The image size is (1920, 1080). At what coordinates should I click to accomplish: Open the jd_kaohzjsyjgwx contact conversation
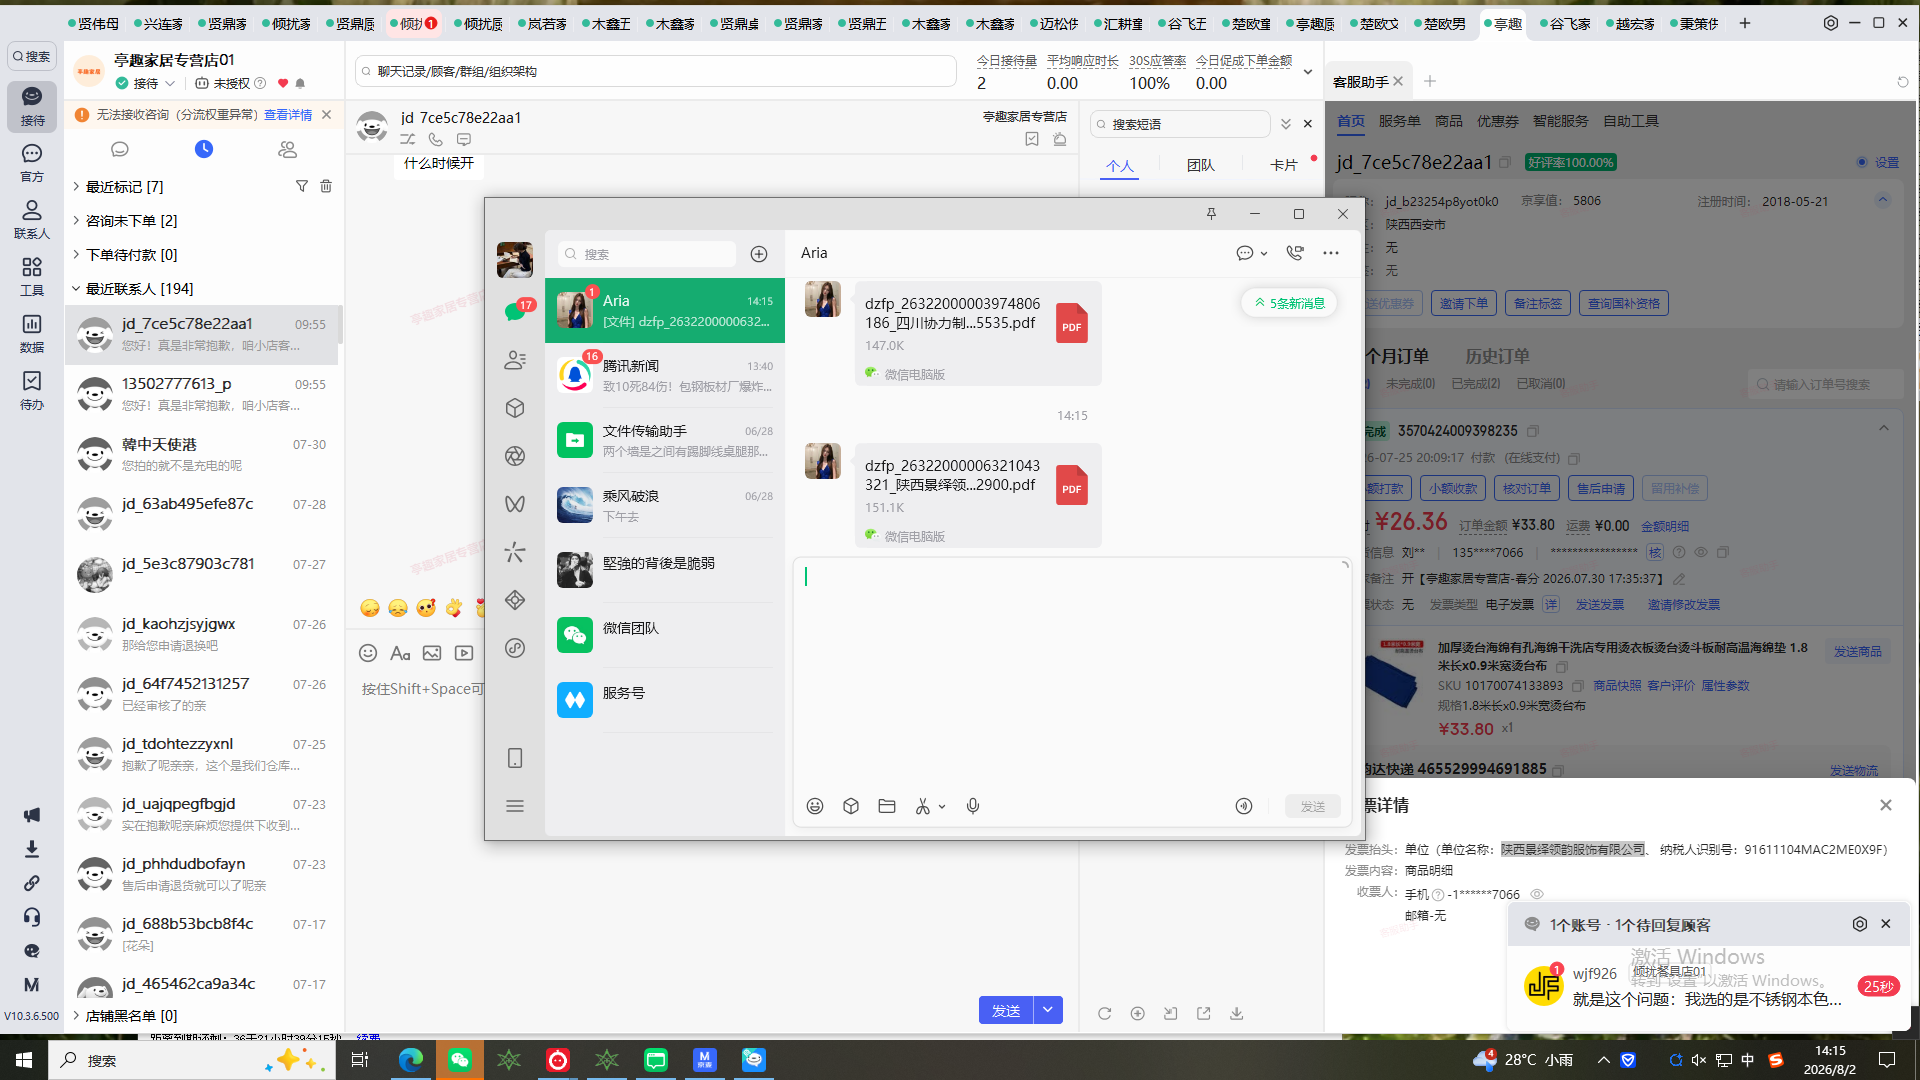pyautogui.click(x=203, y=634)
